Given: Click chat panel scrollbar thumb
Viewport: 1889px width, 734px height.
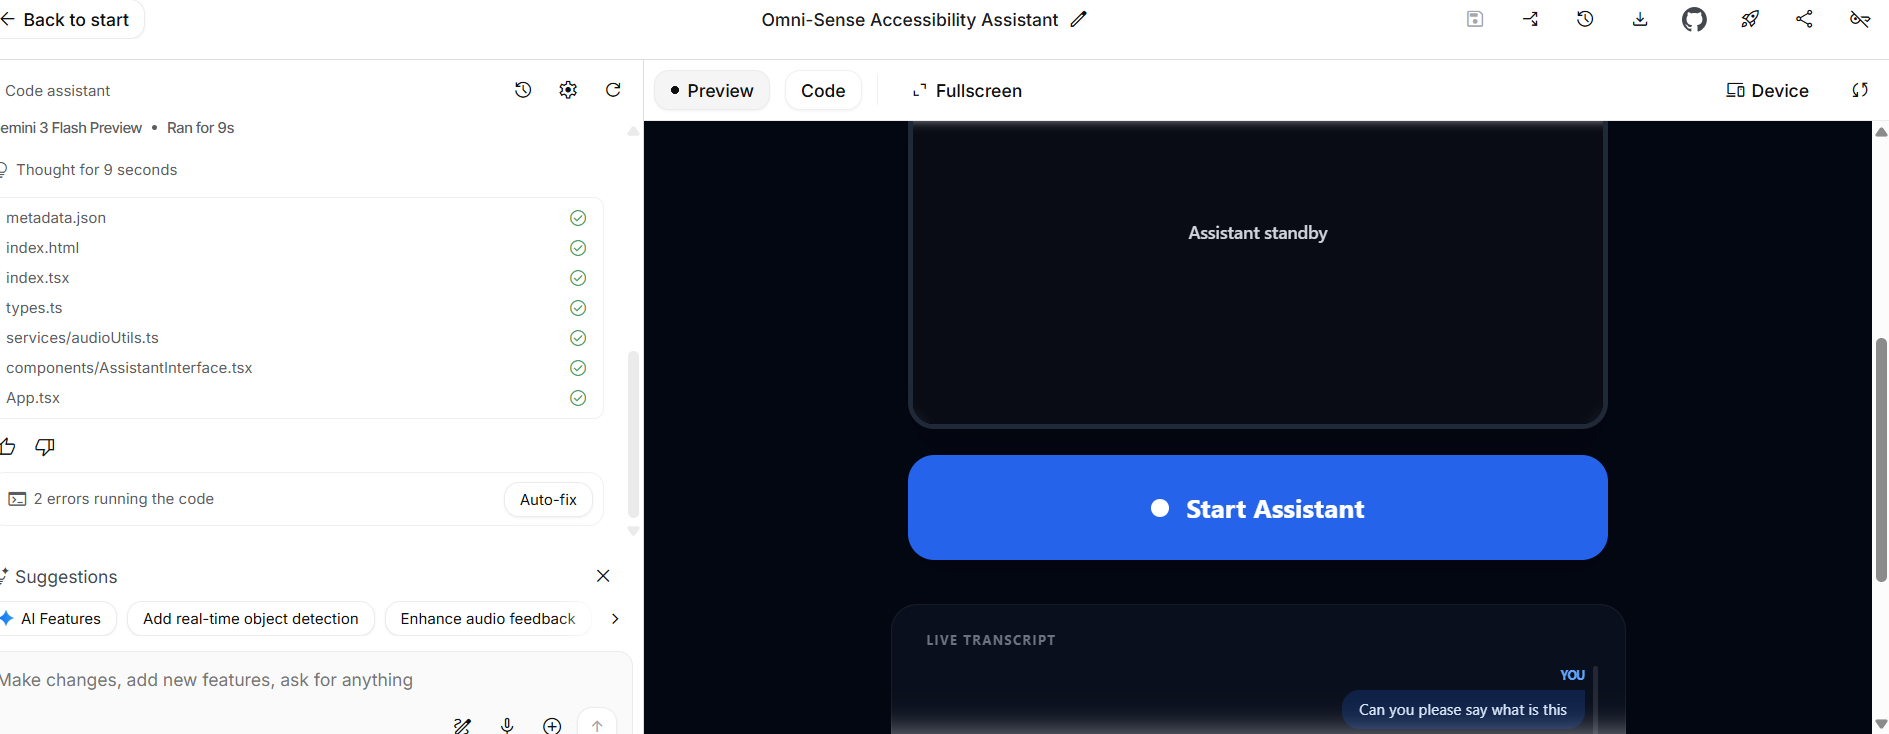Looking at the screenshot, I should (633, 433).
